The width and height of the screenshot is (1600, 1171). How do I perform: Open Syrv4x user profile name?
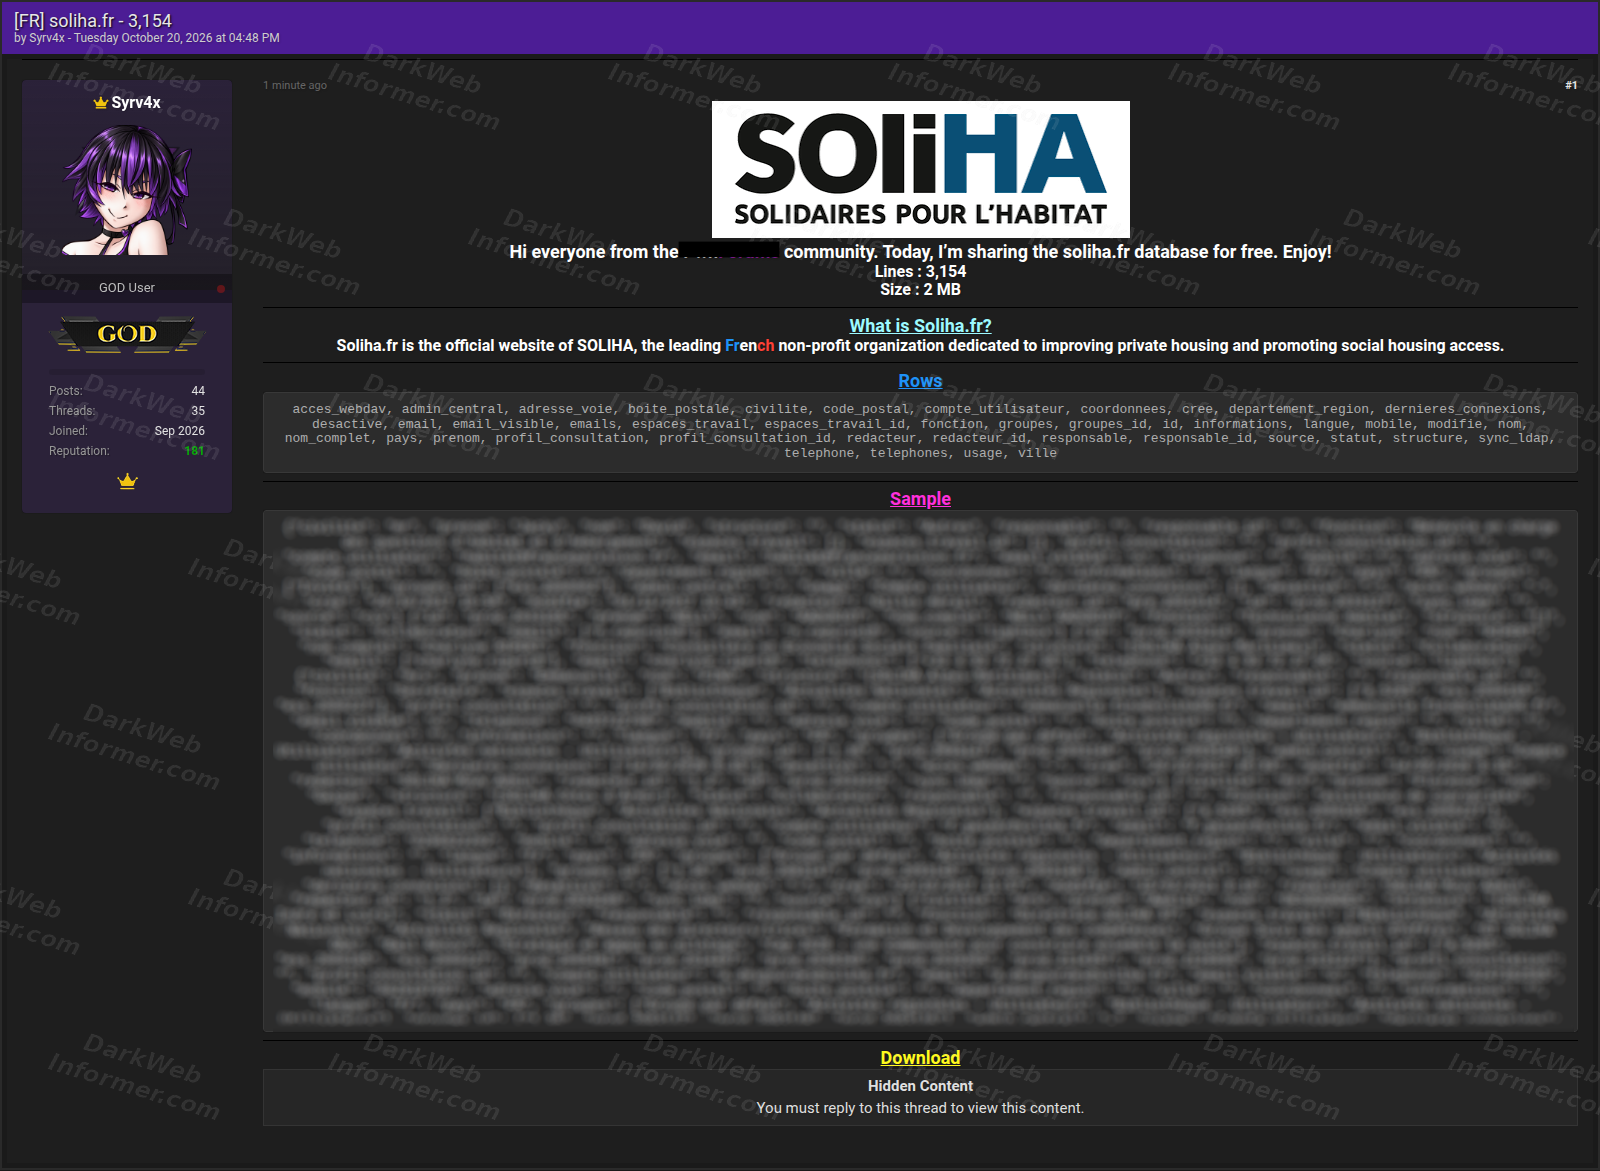pyautogui.click(x=136, y=102)
